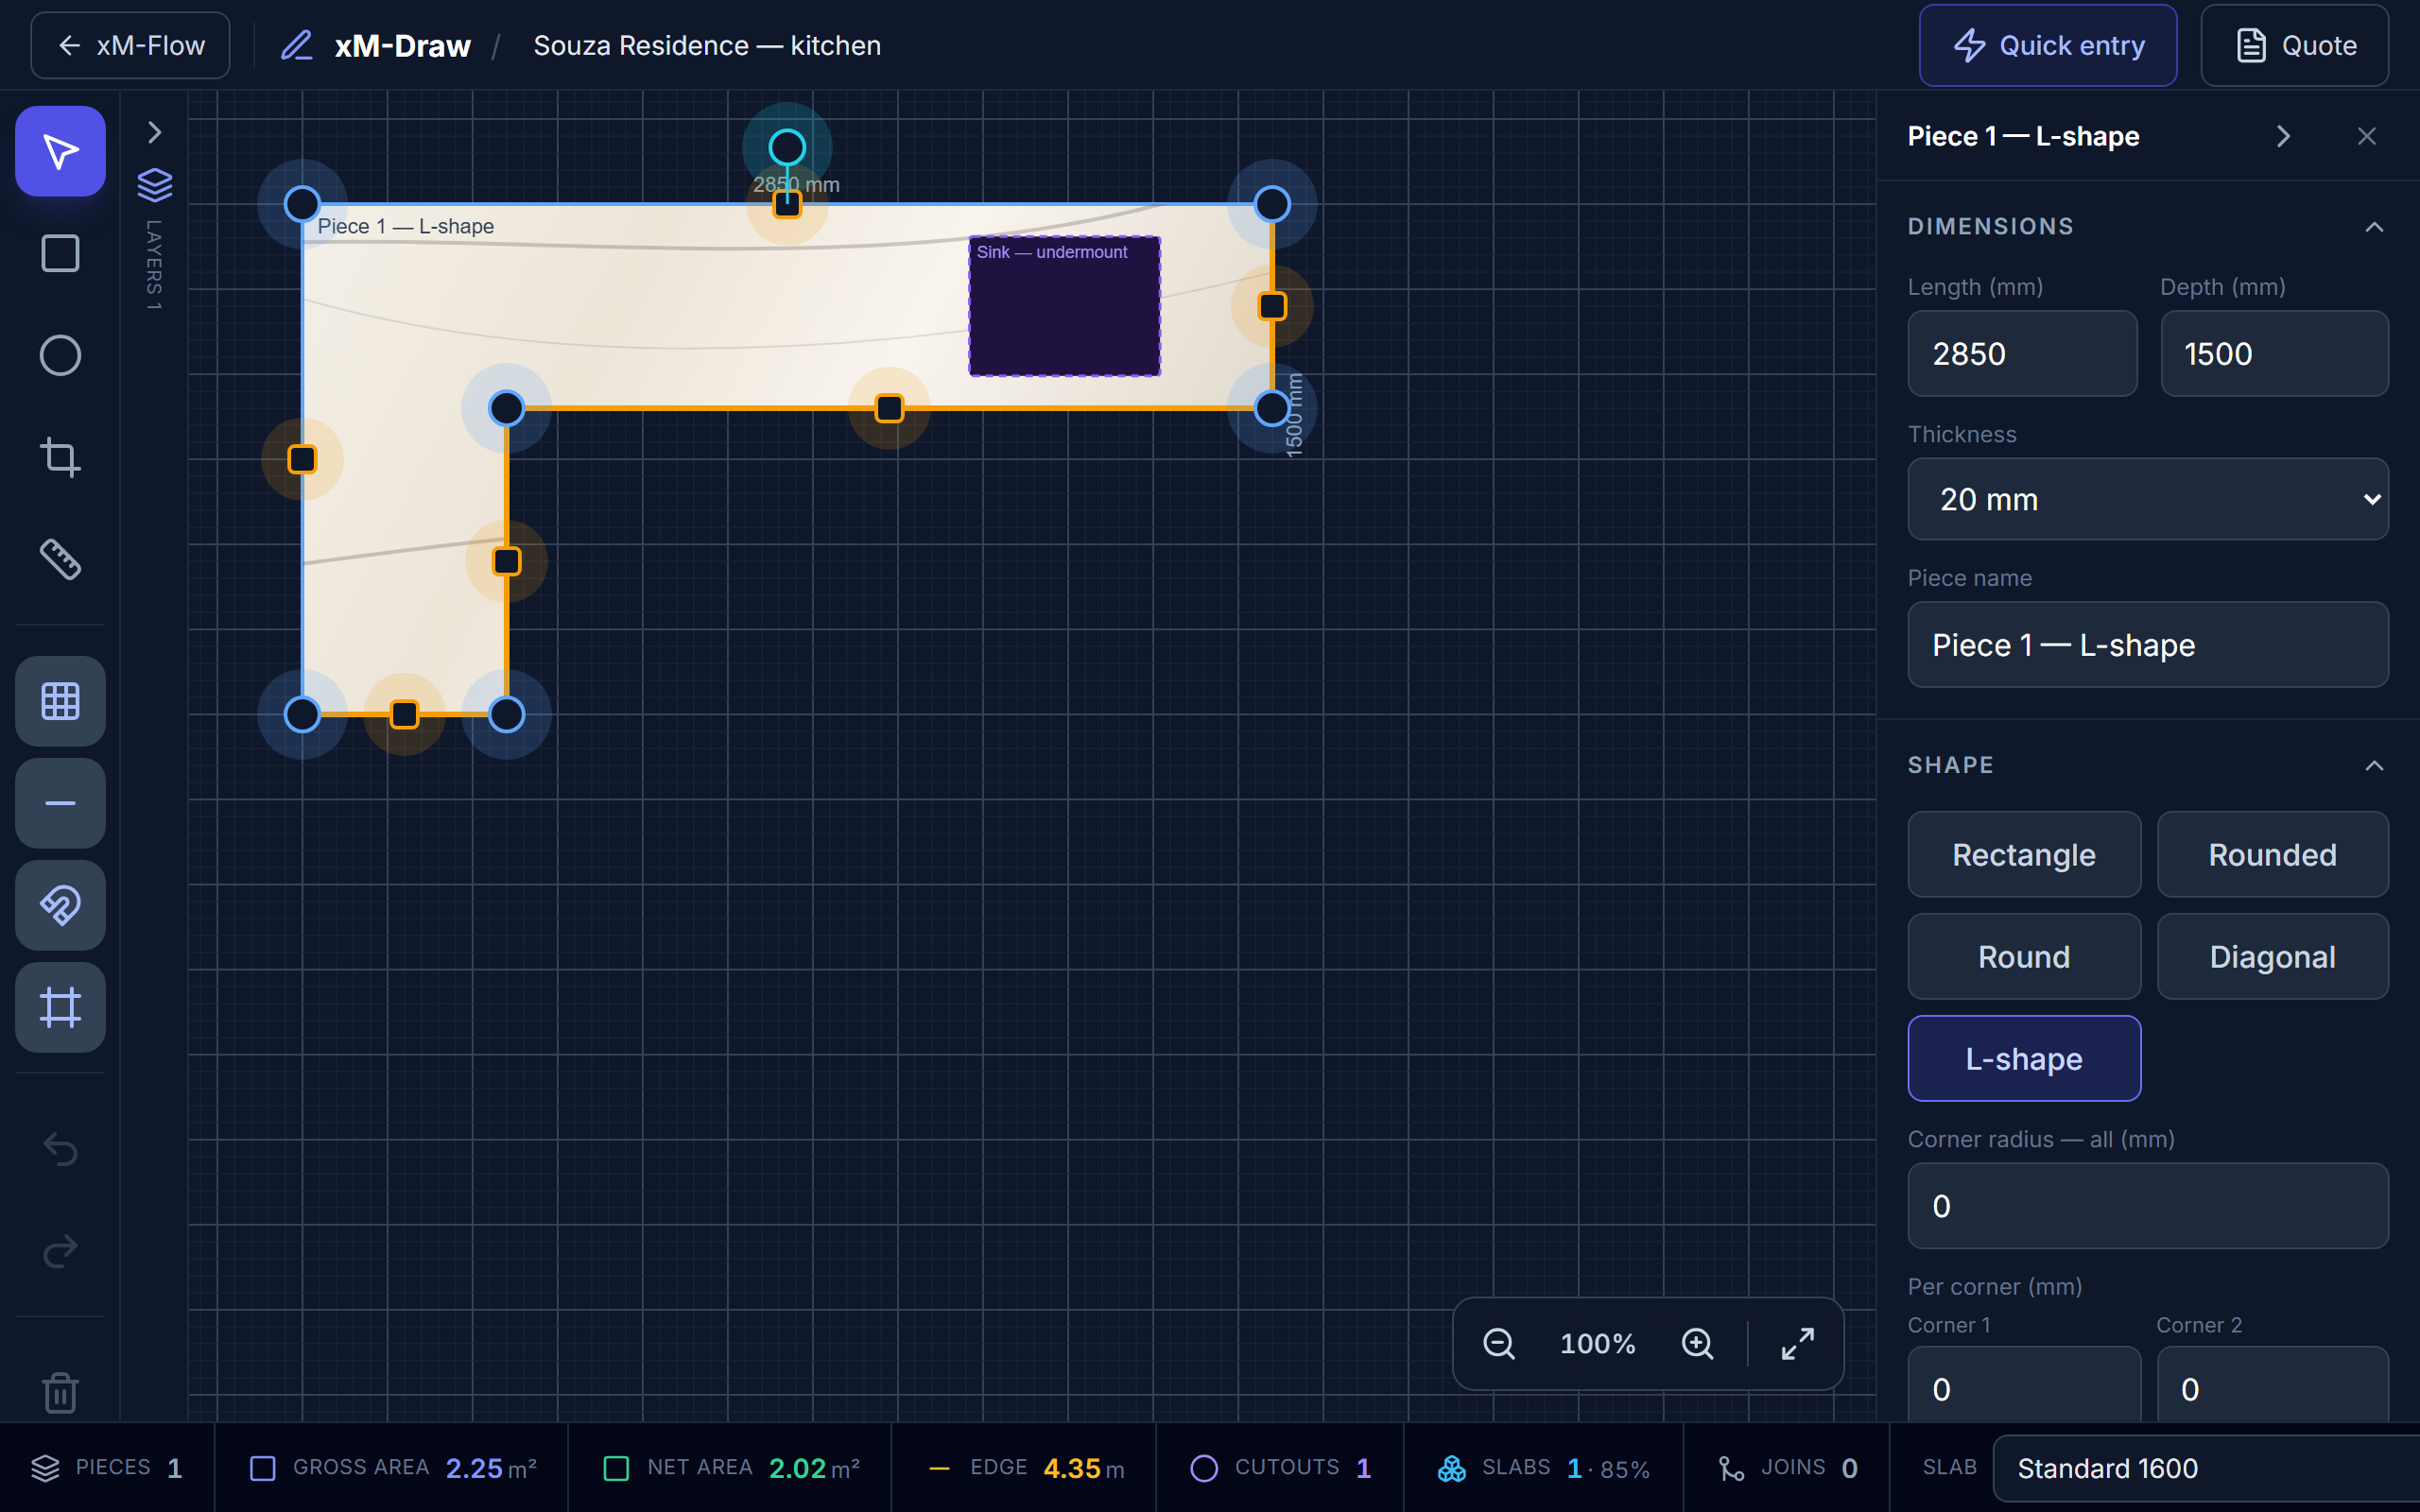Select the Sink undermount cutout
Viewport: 2420px width, 1512px height.
tap(1064, 306)
